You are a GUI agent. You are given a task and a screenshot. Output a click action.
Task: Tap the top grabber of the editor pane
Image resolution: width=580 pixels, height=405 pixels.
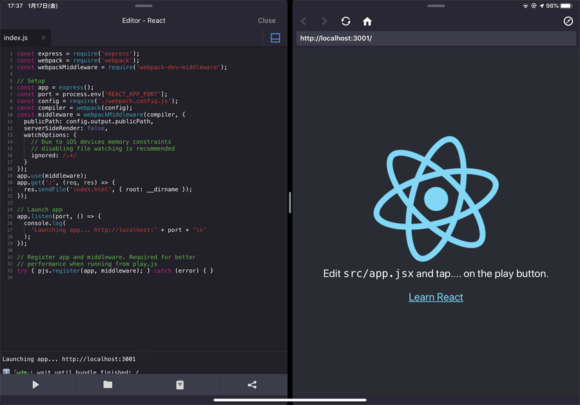(144, 6)
